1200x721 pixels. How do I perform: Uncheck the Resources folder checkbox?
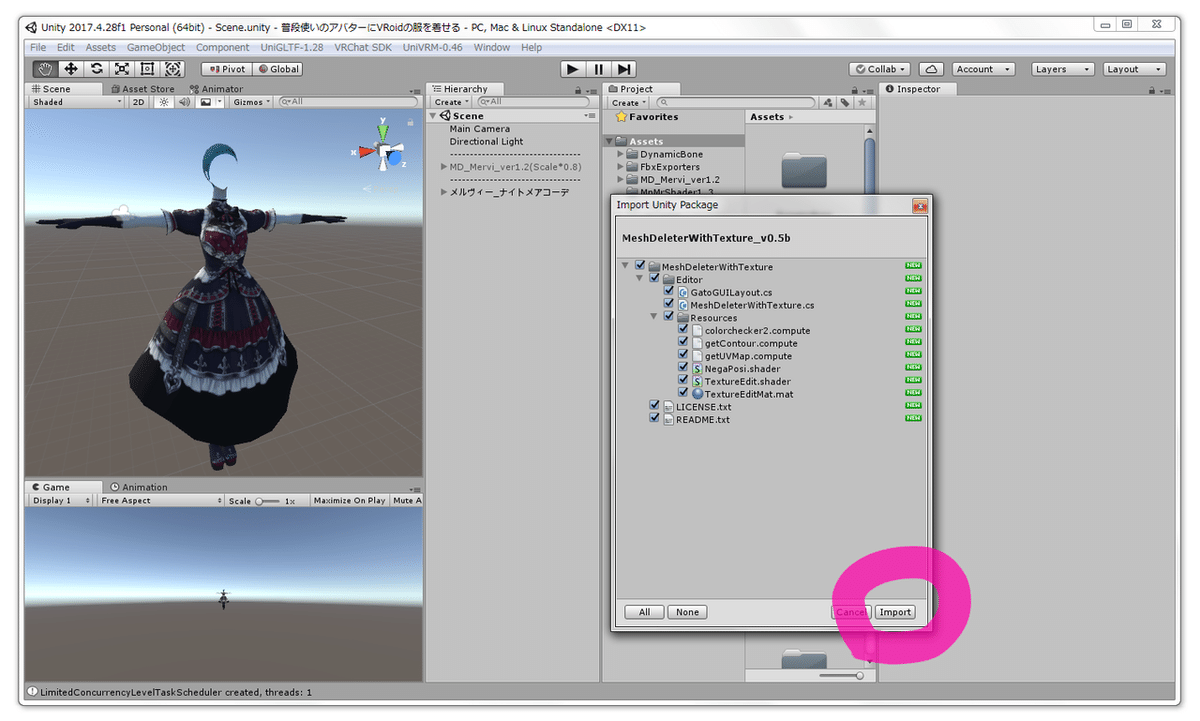[669, 317]
